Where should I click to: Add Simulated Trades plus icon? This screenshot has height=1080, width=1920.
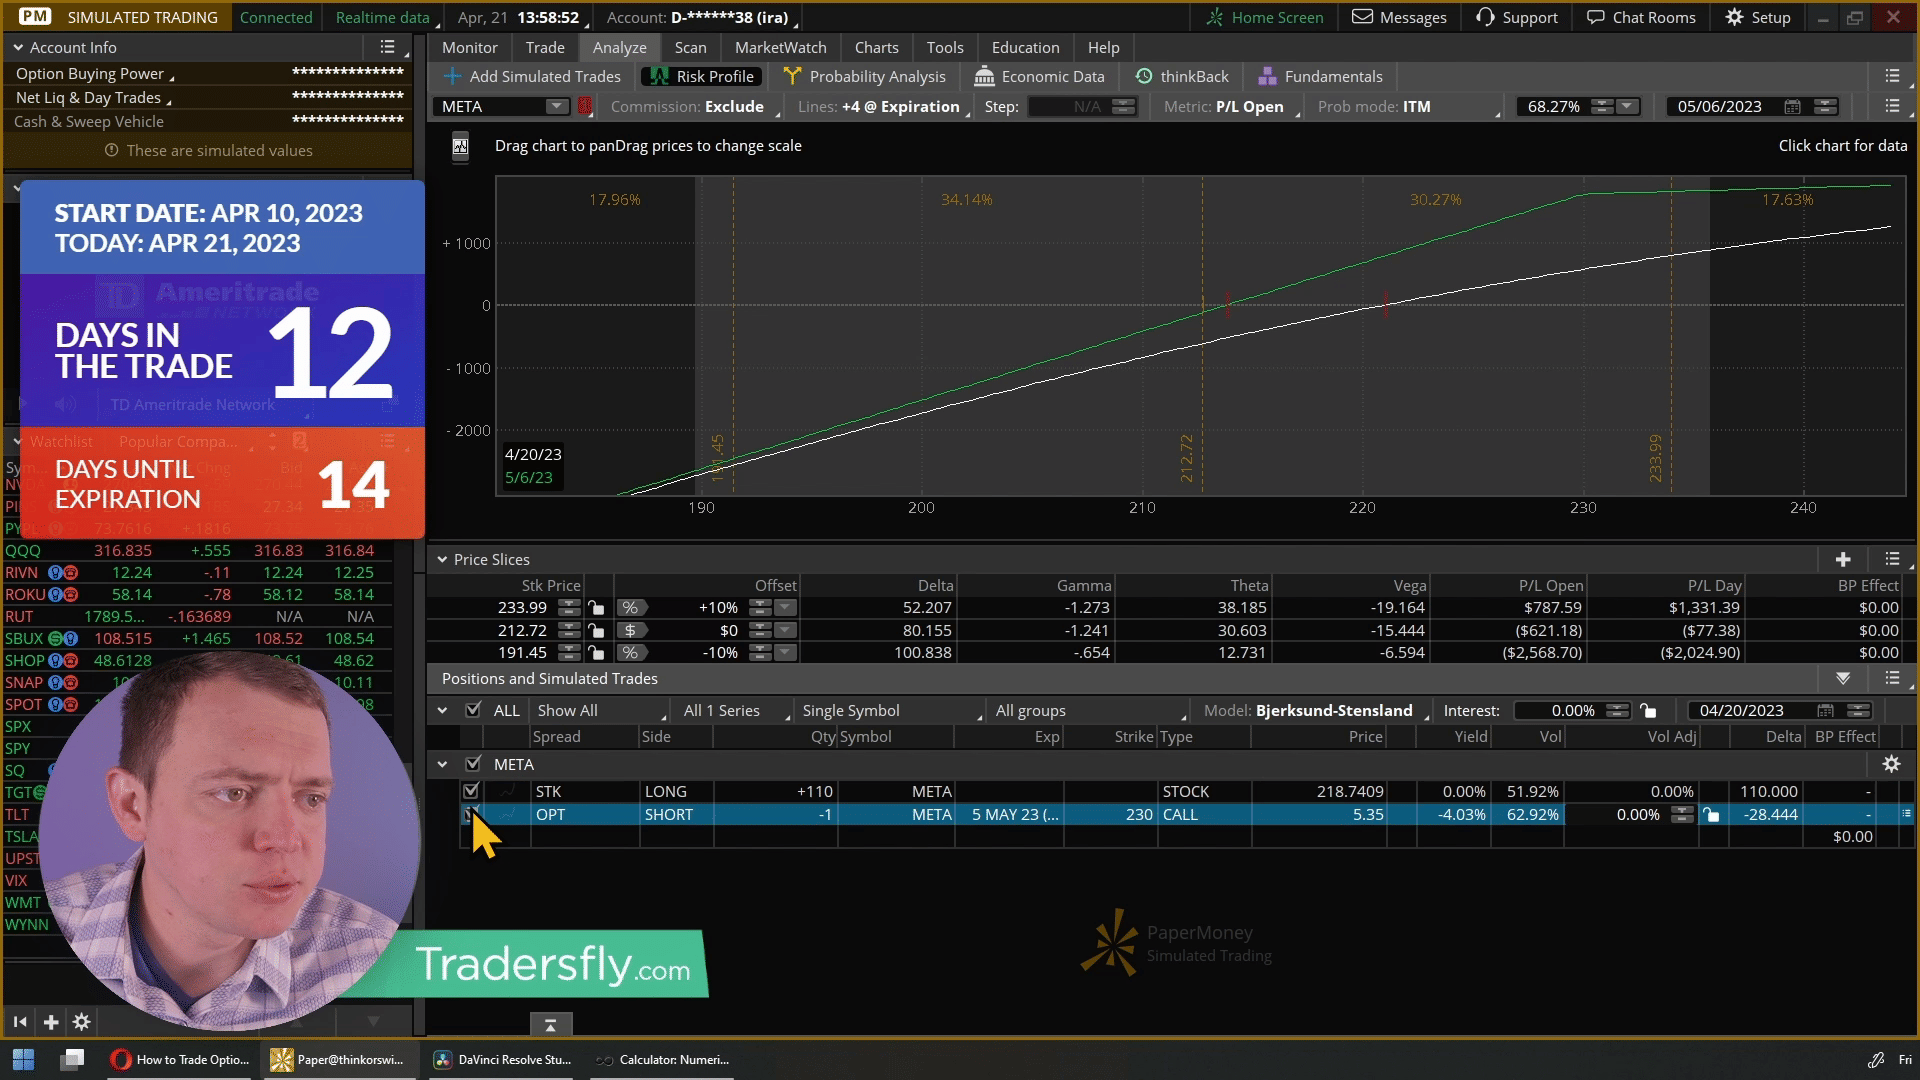click(452, 76)
